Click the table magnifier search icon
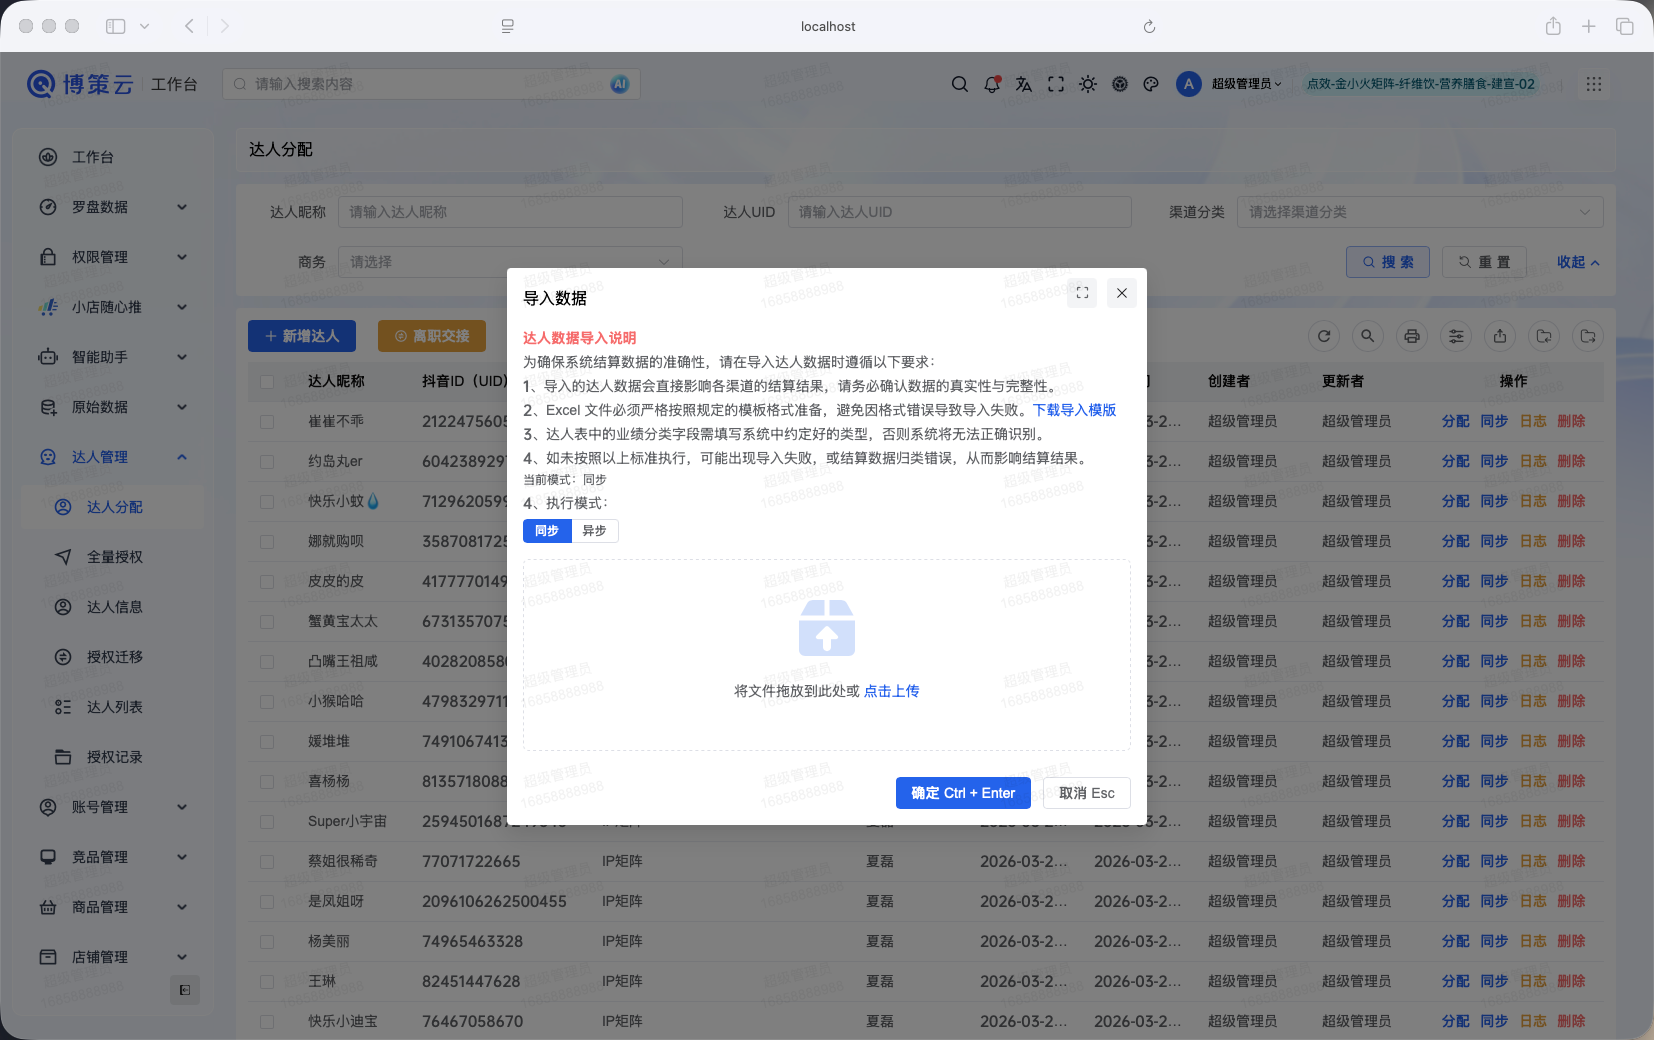1654x1040 pixels. tap(1368, 336)
